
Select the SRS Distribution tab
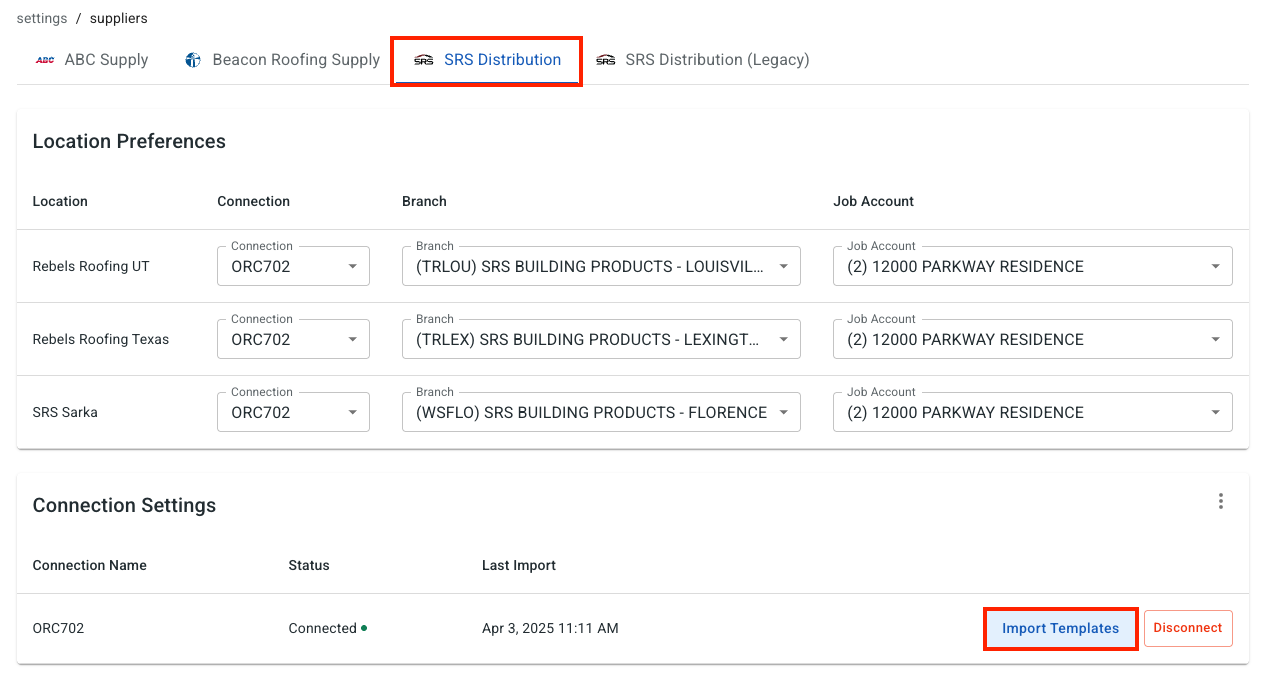[487, 60]
